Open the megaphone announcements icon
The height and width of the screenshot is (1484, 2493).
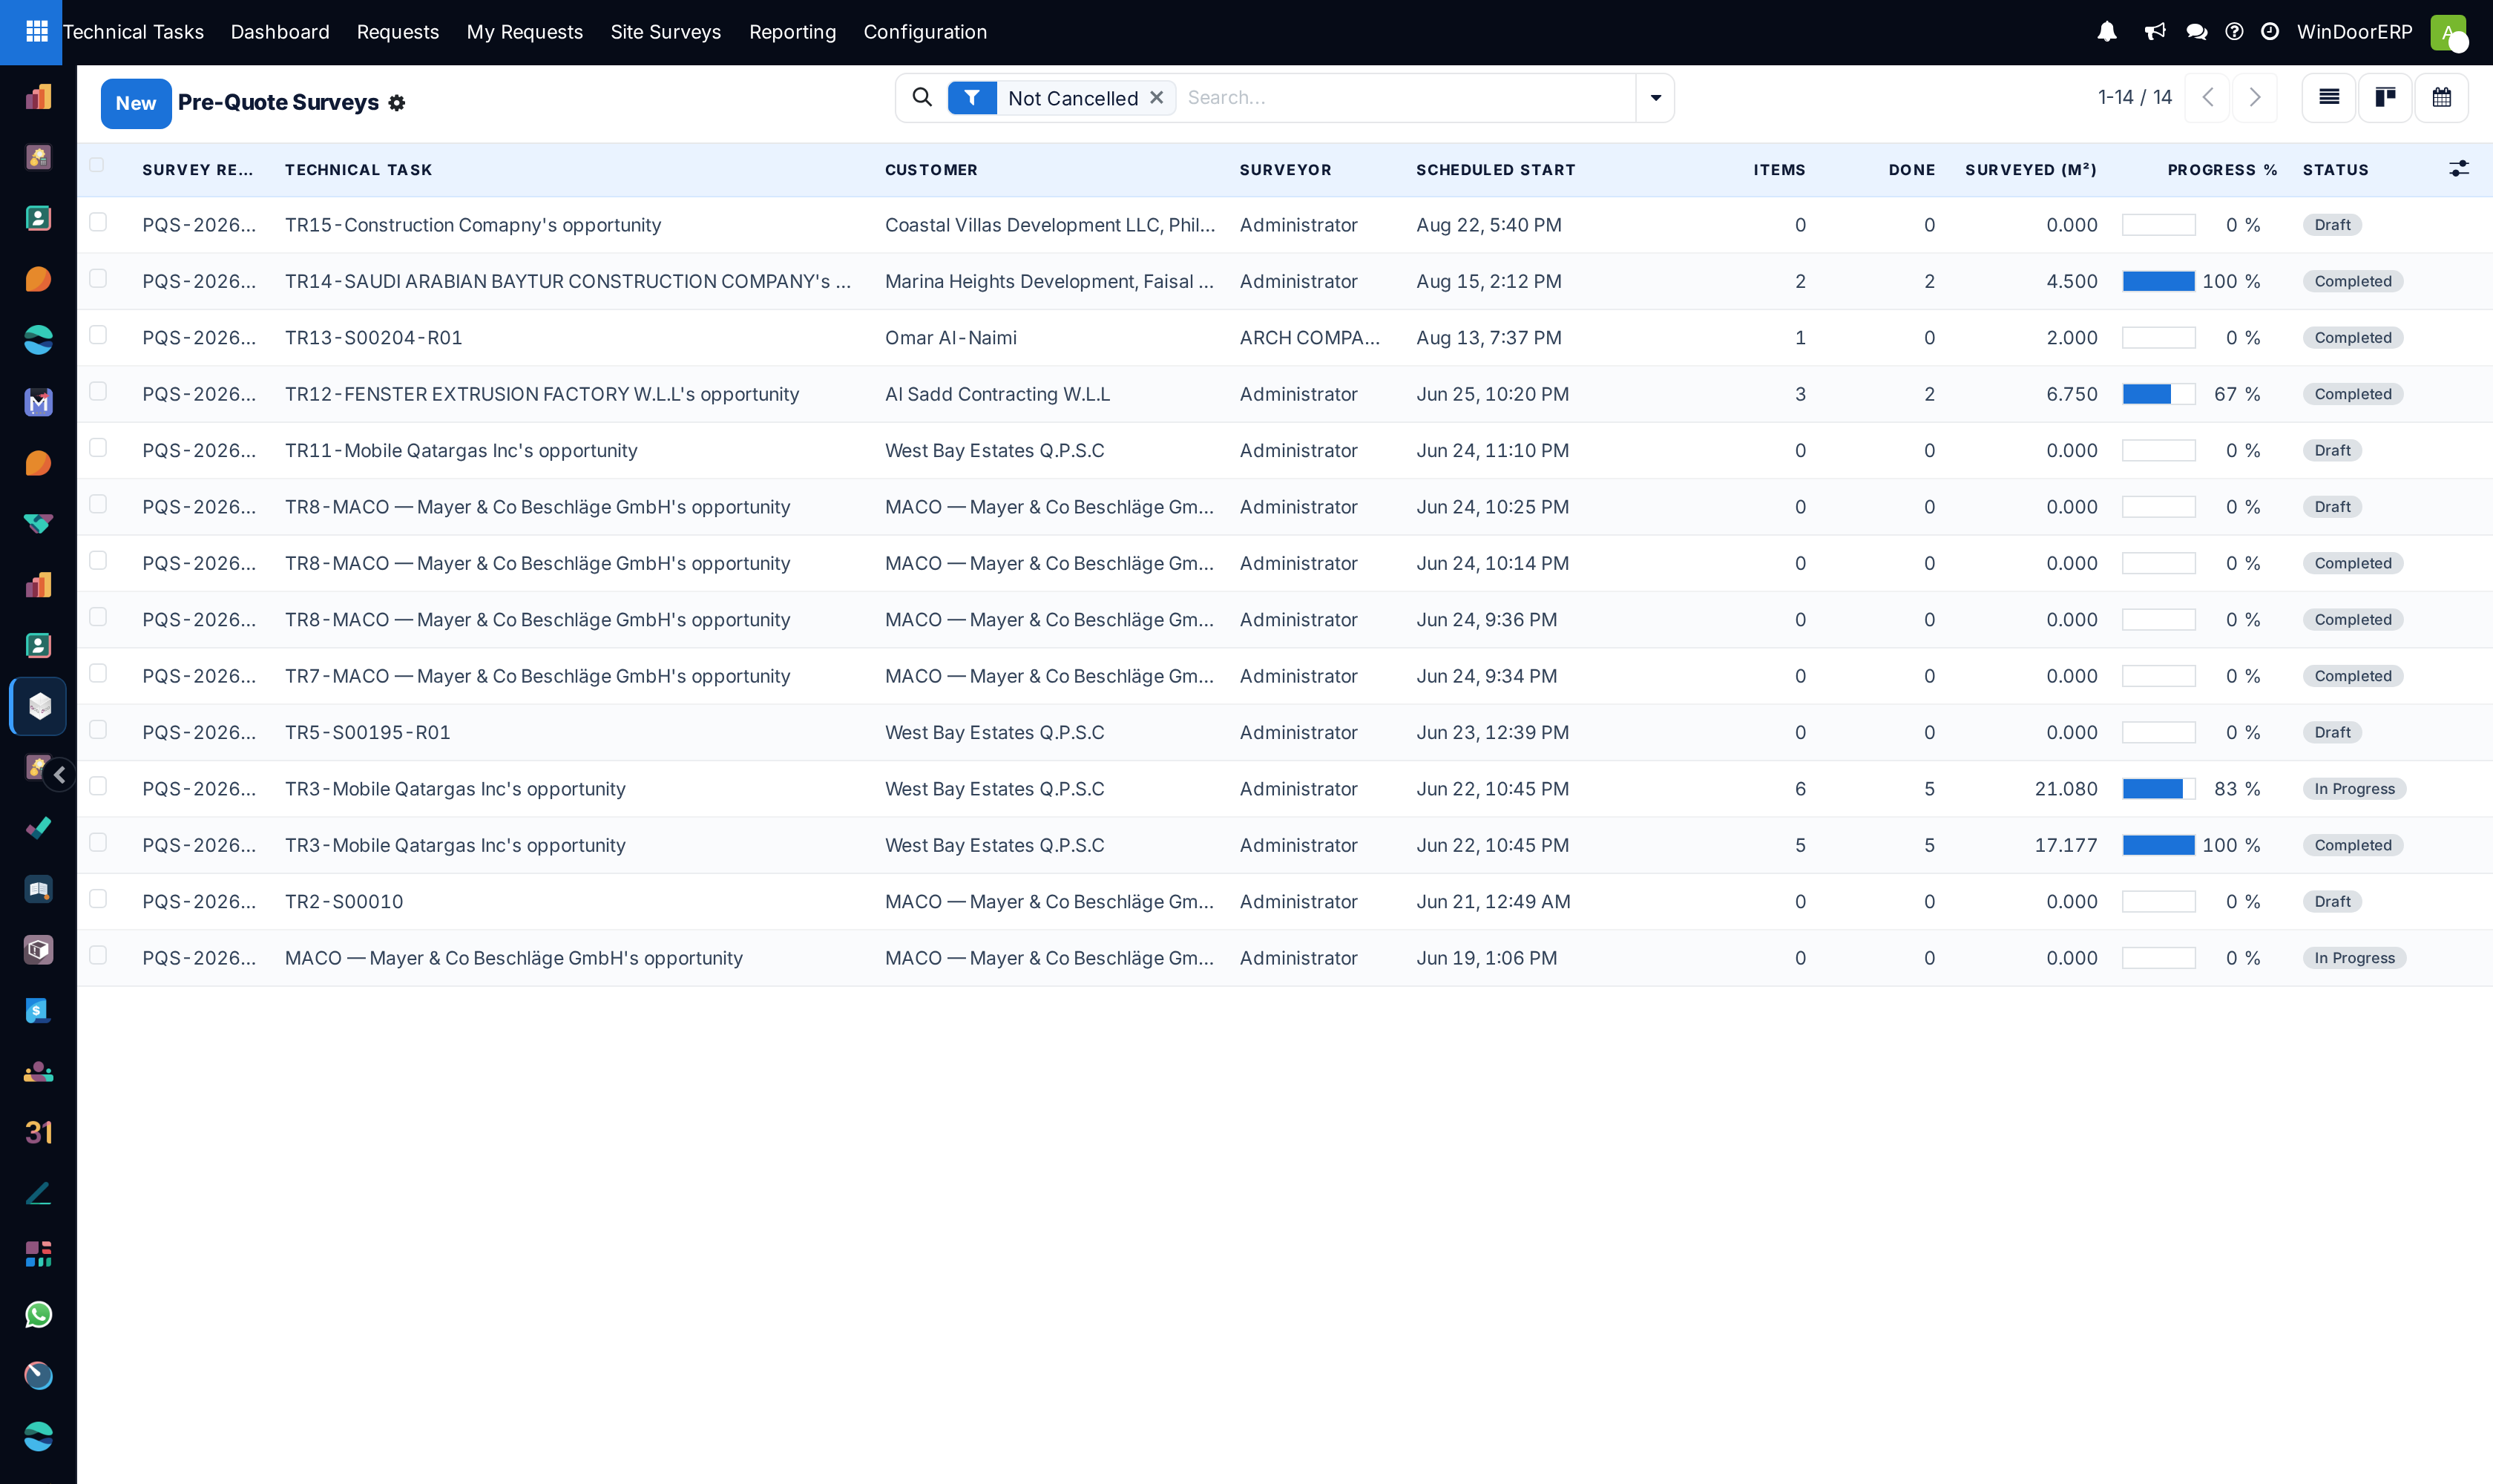pyautogui.click(x=2154, y=32)
